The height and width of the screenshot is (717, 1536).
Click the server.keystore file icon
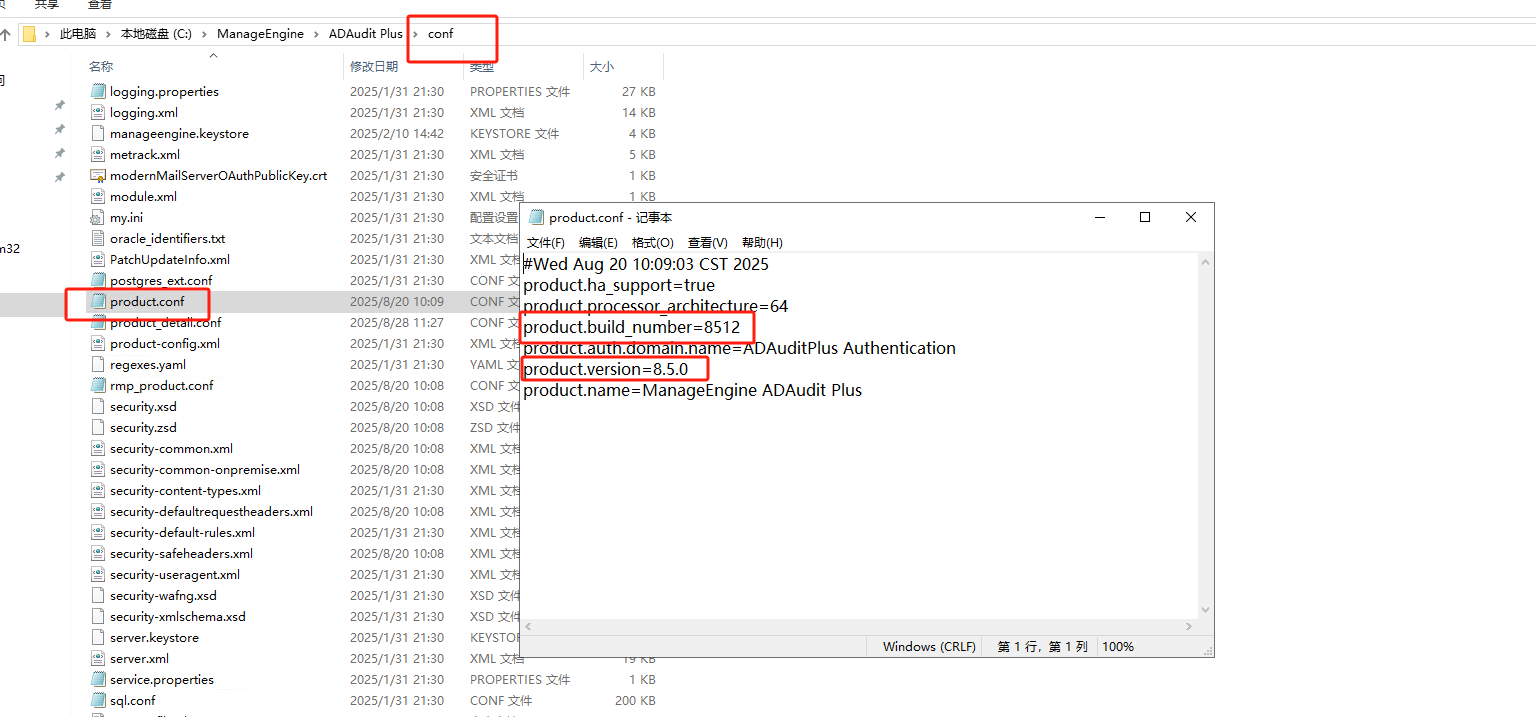tap(97, 637)
